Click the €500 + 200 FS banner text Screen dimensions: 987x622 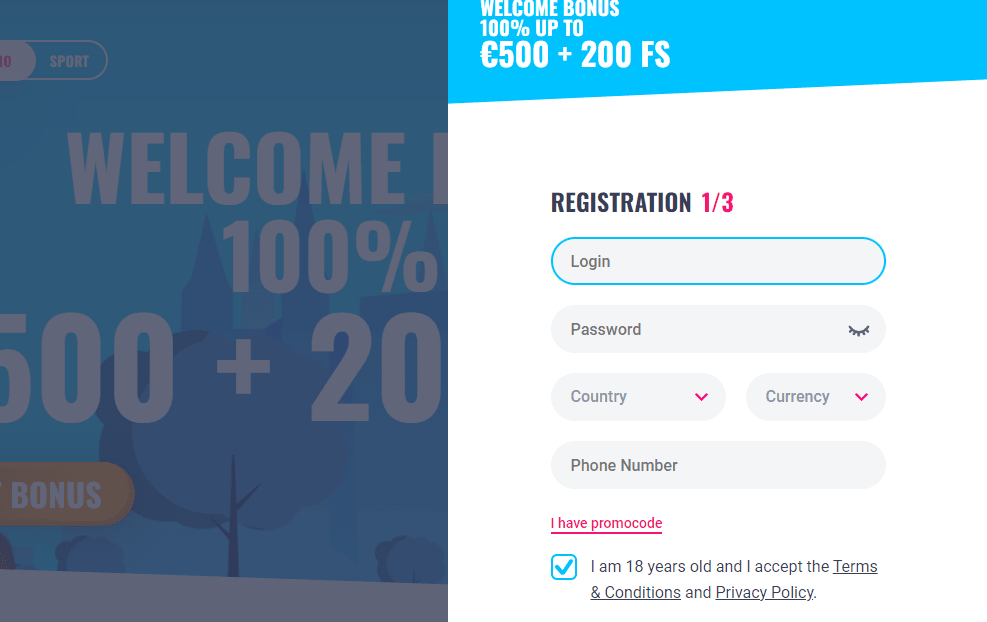pos(575,55)
